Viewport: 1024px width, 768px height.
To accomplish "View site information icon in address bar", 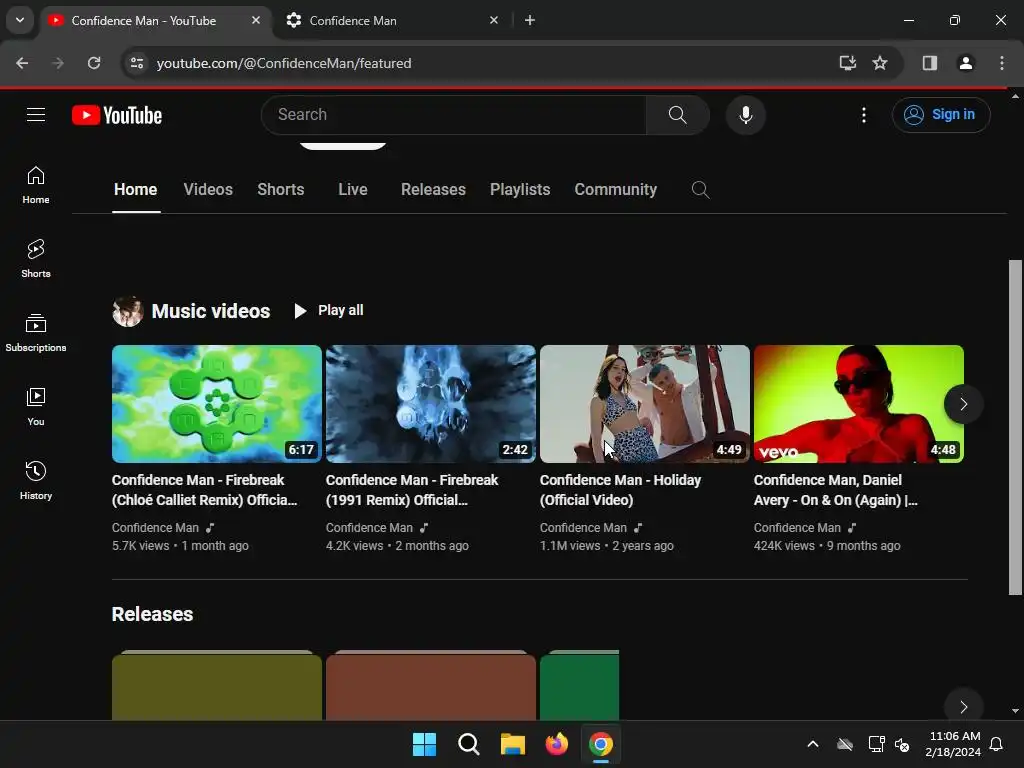I will click(x=137, y=63).
